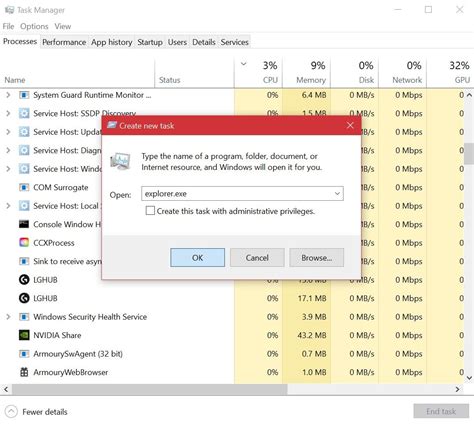Open the File menu
Screen dimensions: 474x427
[8, 26]
